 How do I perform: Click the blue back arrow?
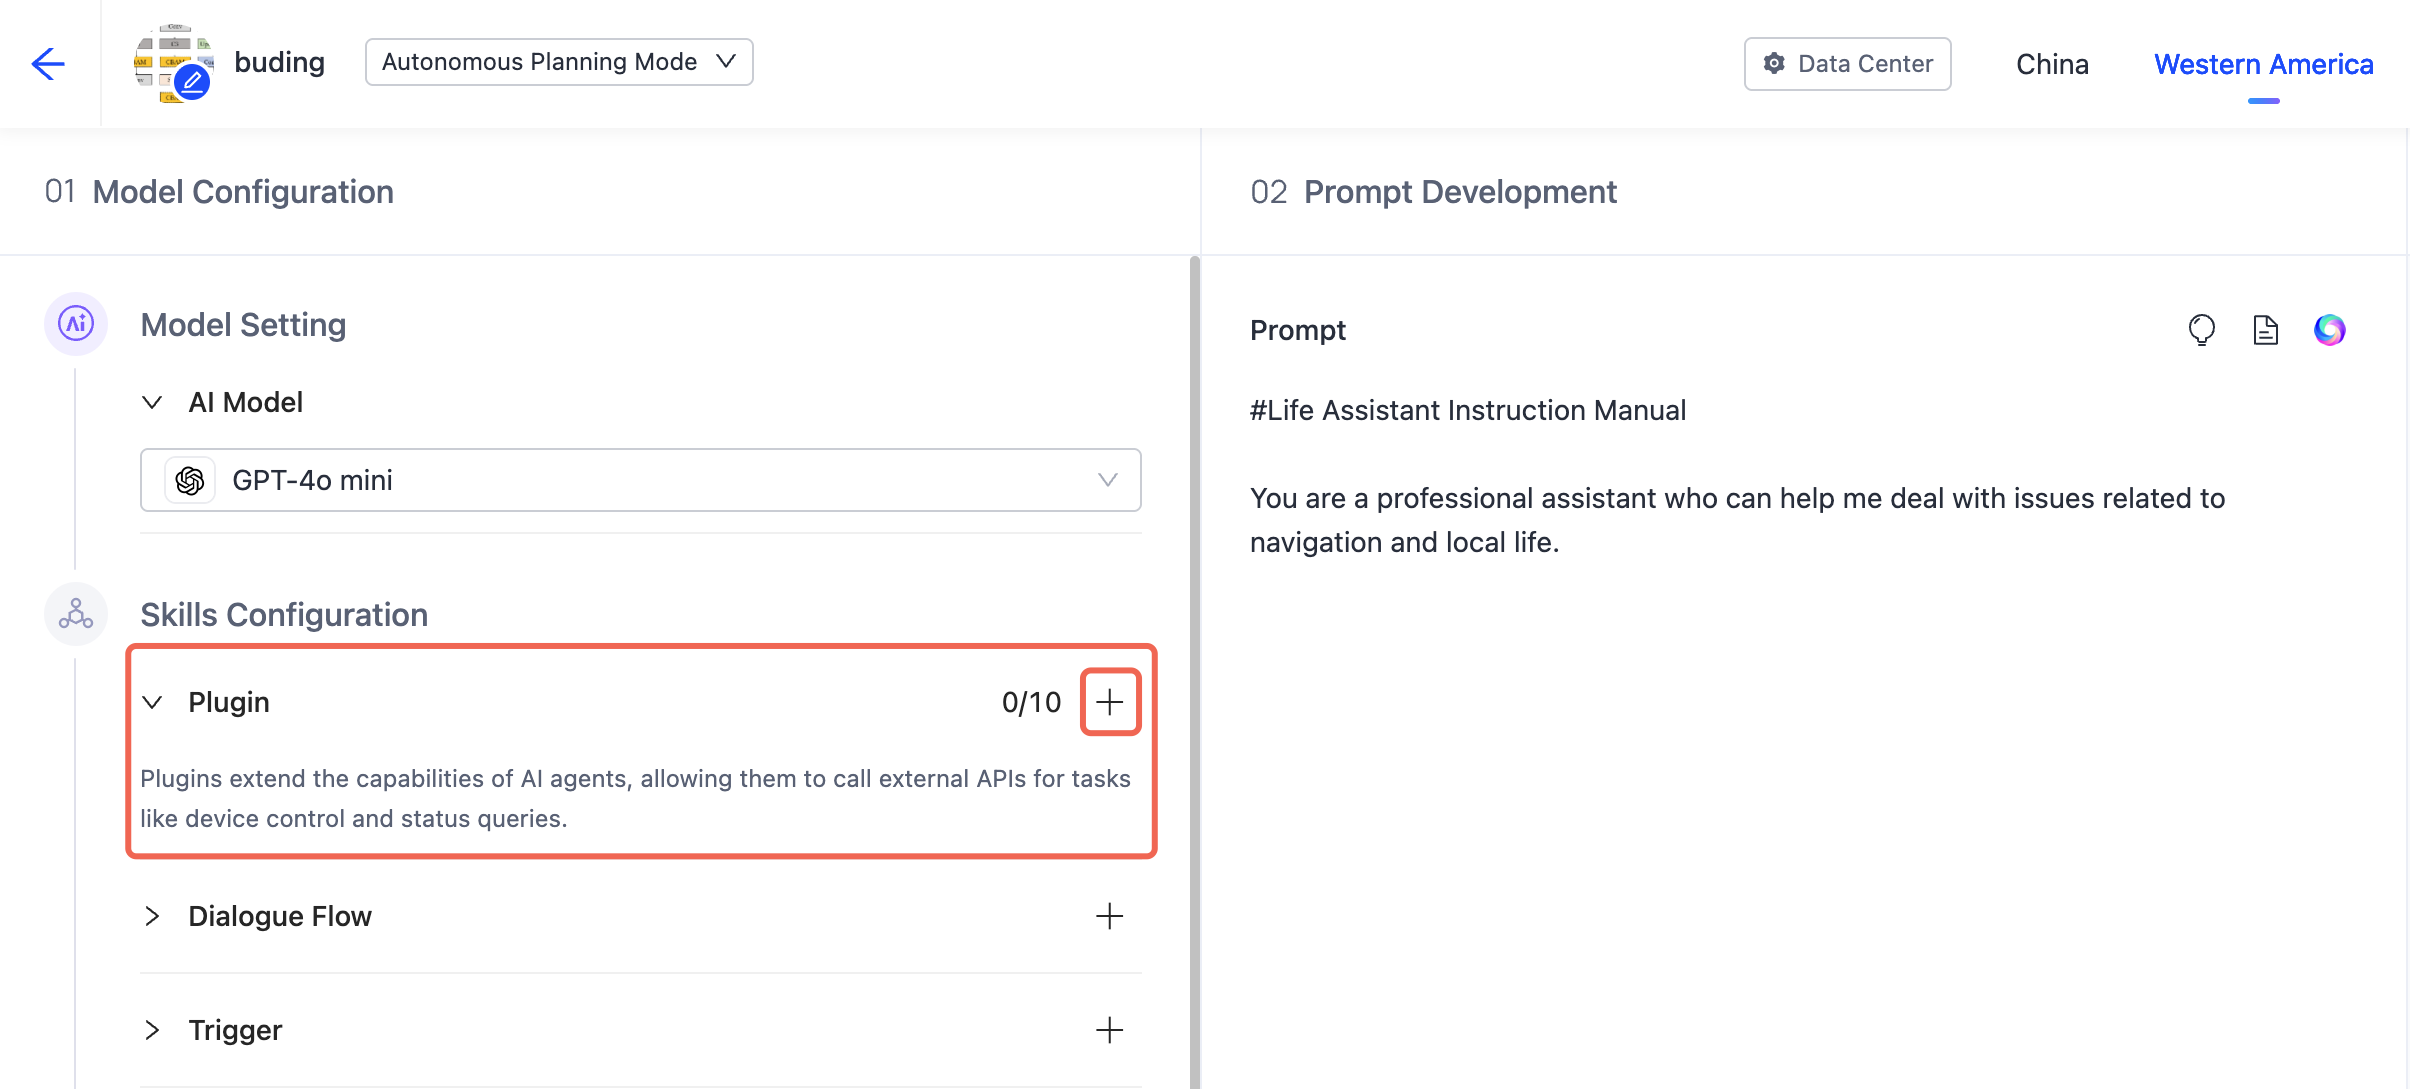[x=47, y=64]
